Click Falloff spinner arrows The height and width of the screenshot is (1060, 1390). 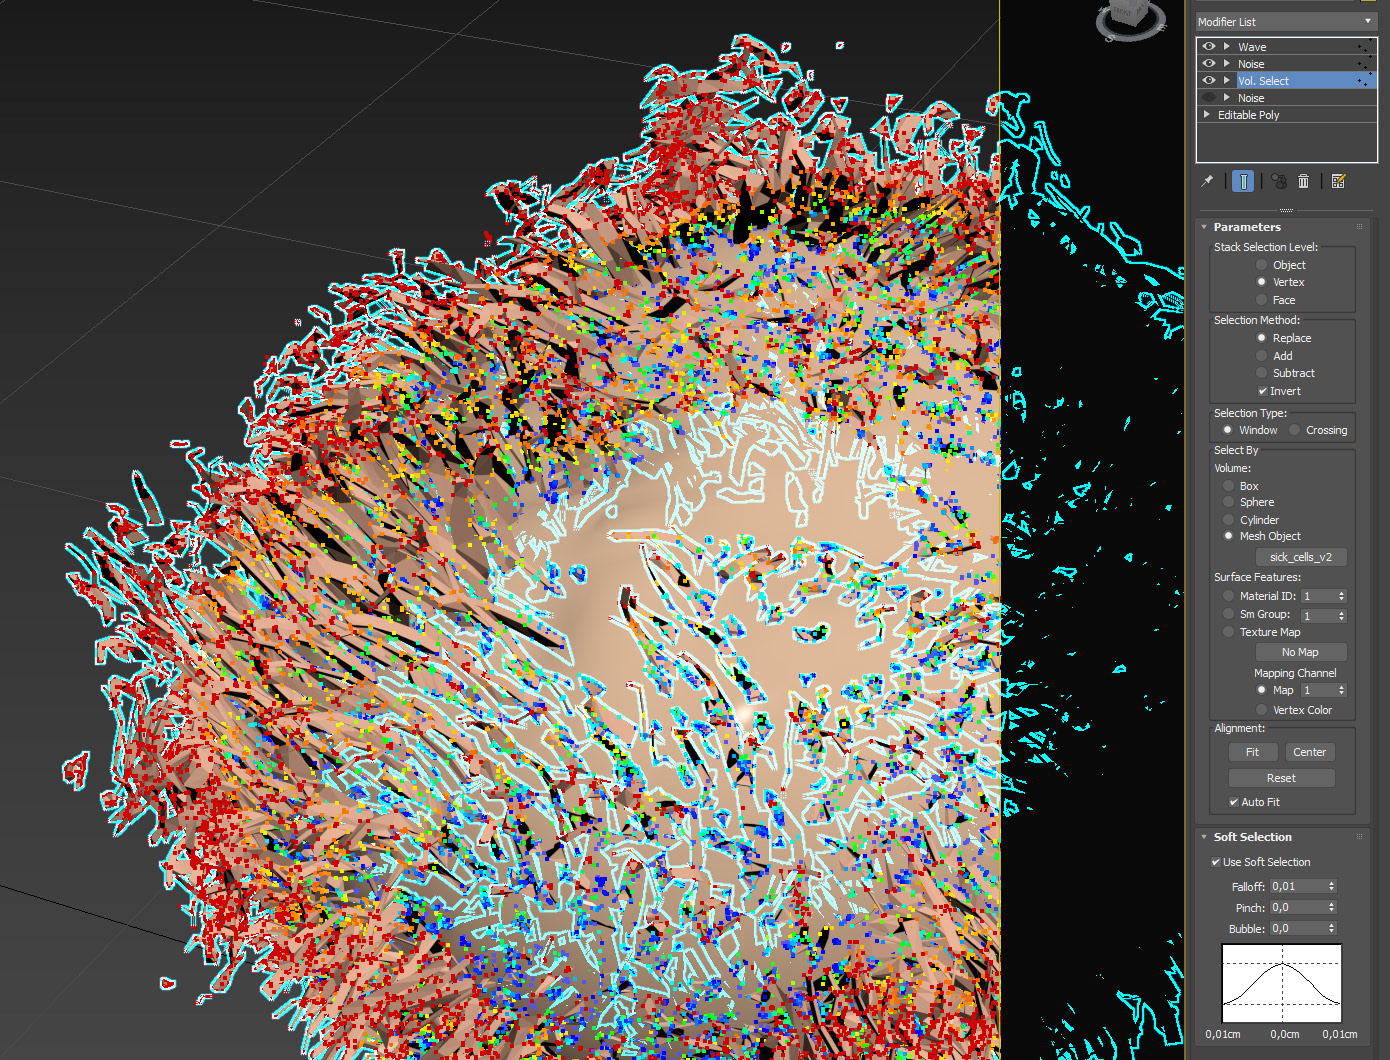pos(1332,886)
